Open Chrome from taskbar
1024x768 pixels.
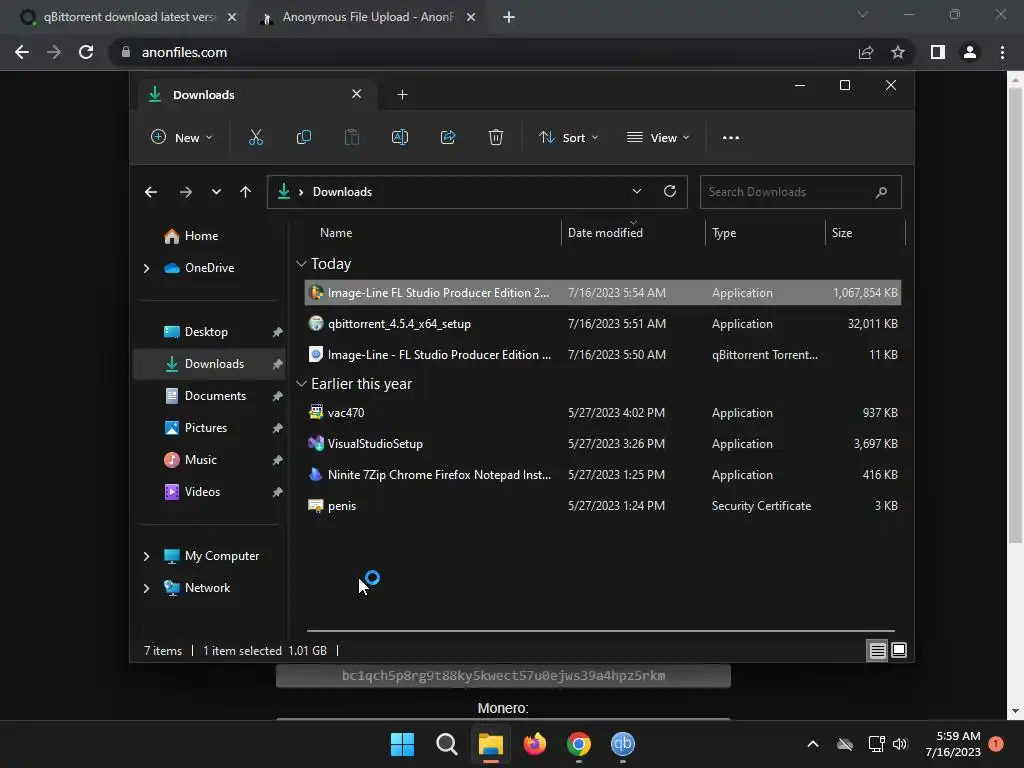coord(579,744)
